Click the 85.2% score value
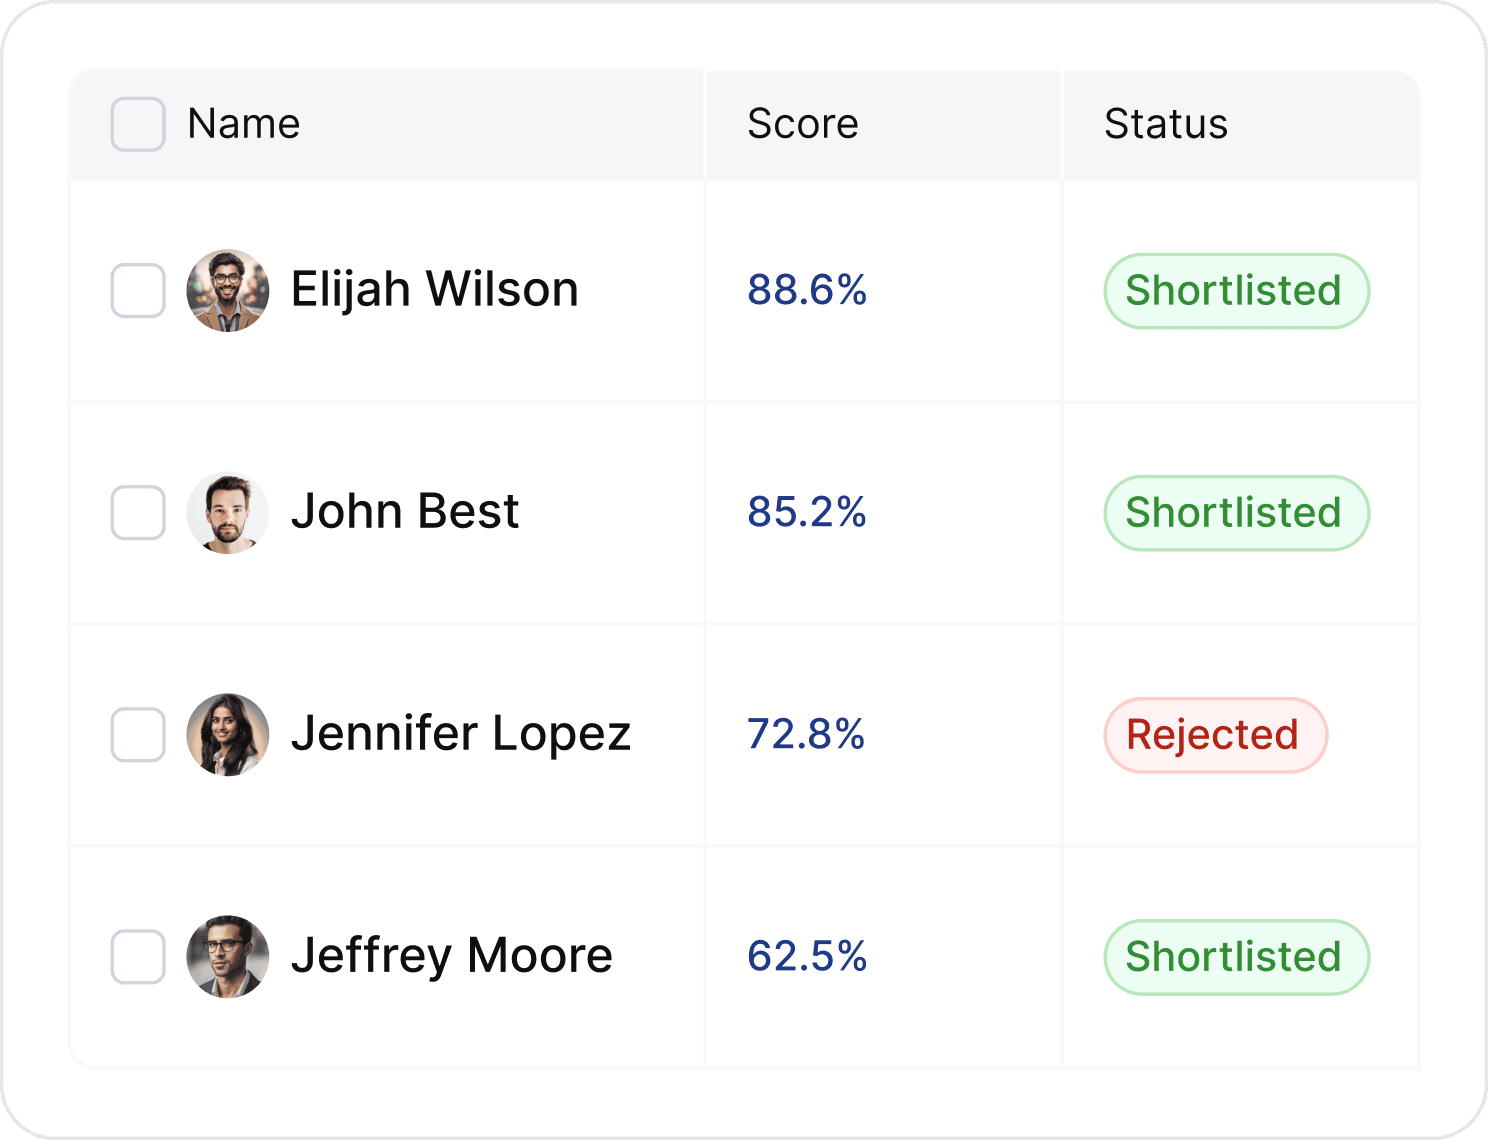Screen dimensions: 1488x1140 pyautogui.click(x=806, y=512)
